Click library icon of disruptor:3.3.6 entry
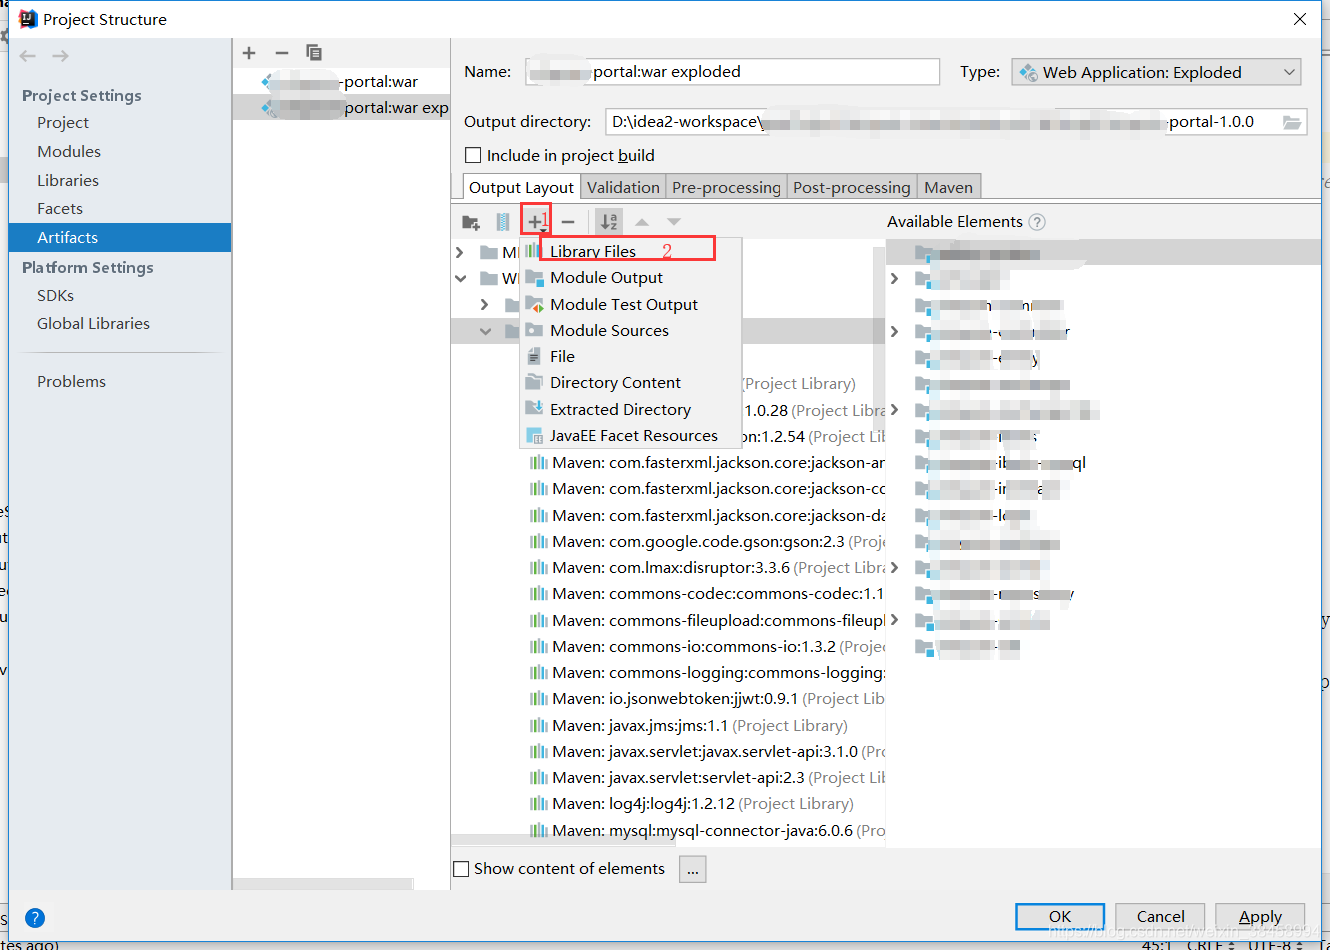This screenshot has height=950, width=1330. pyautogui.click(x=538, y=567)
